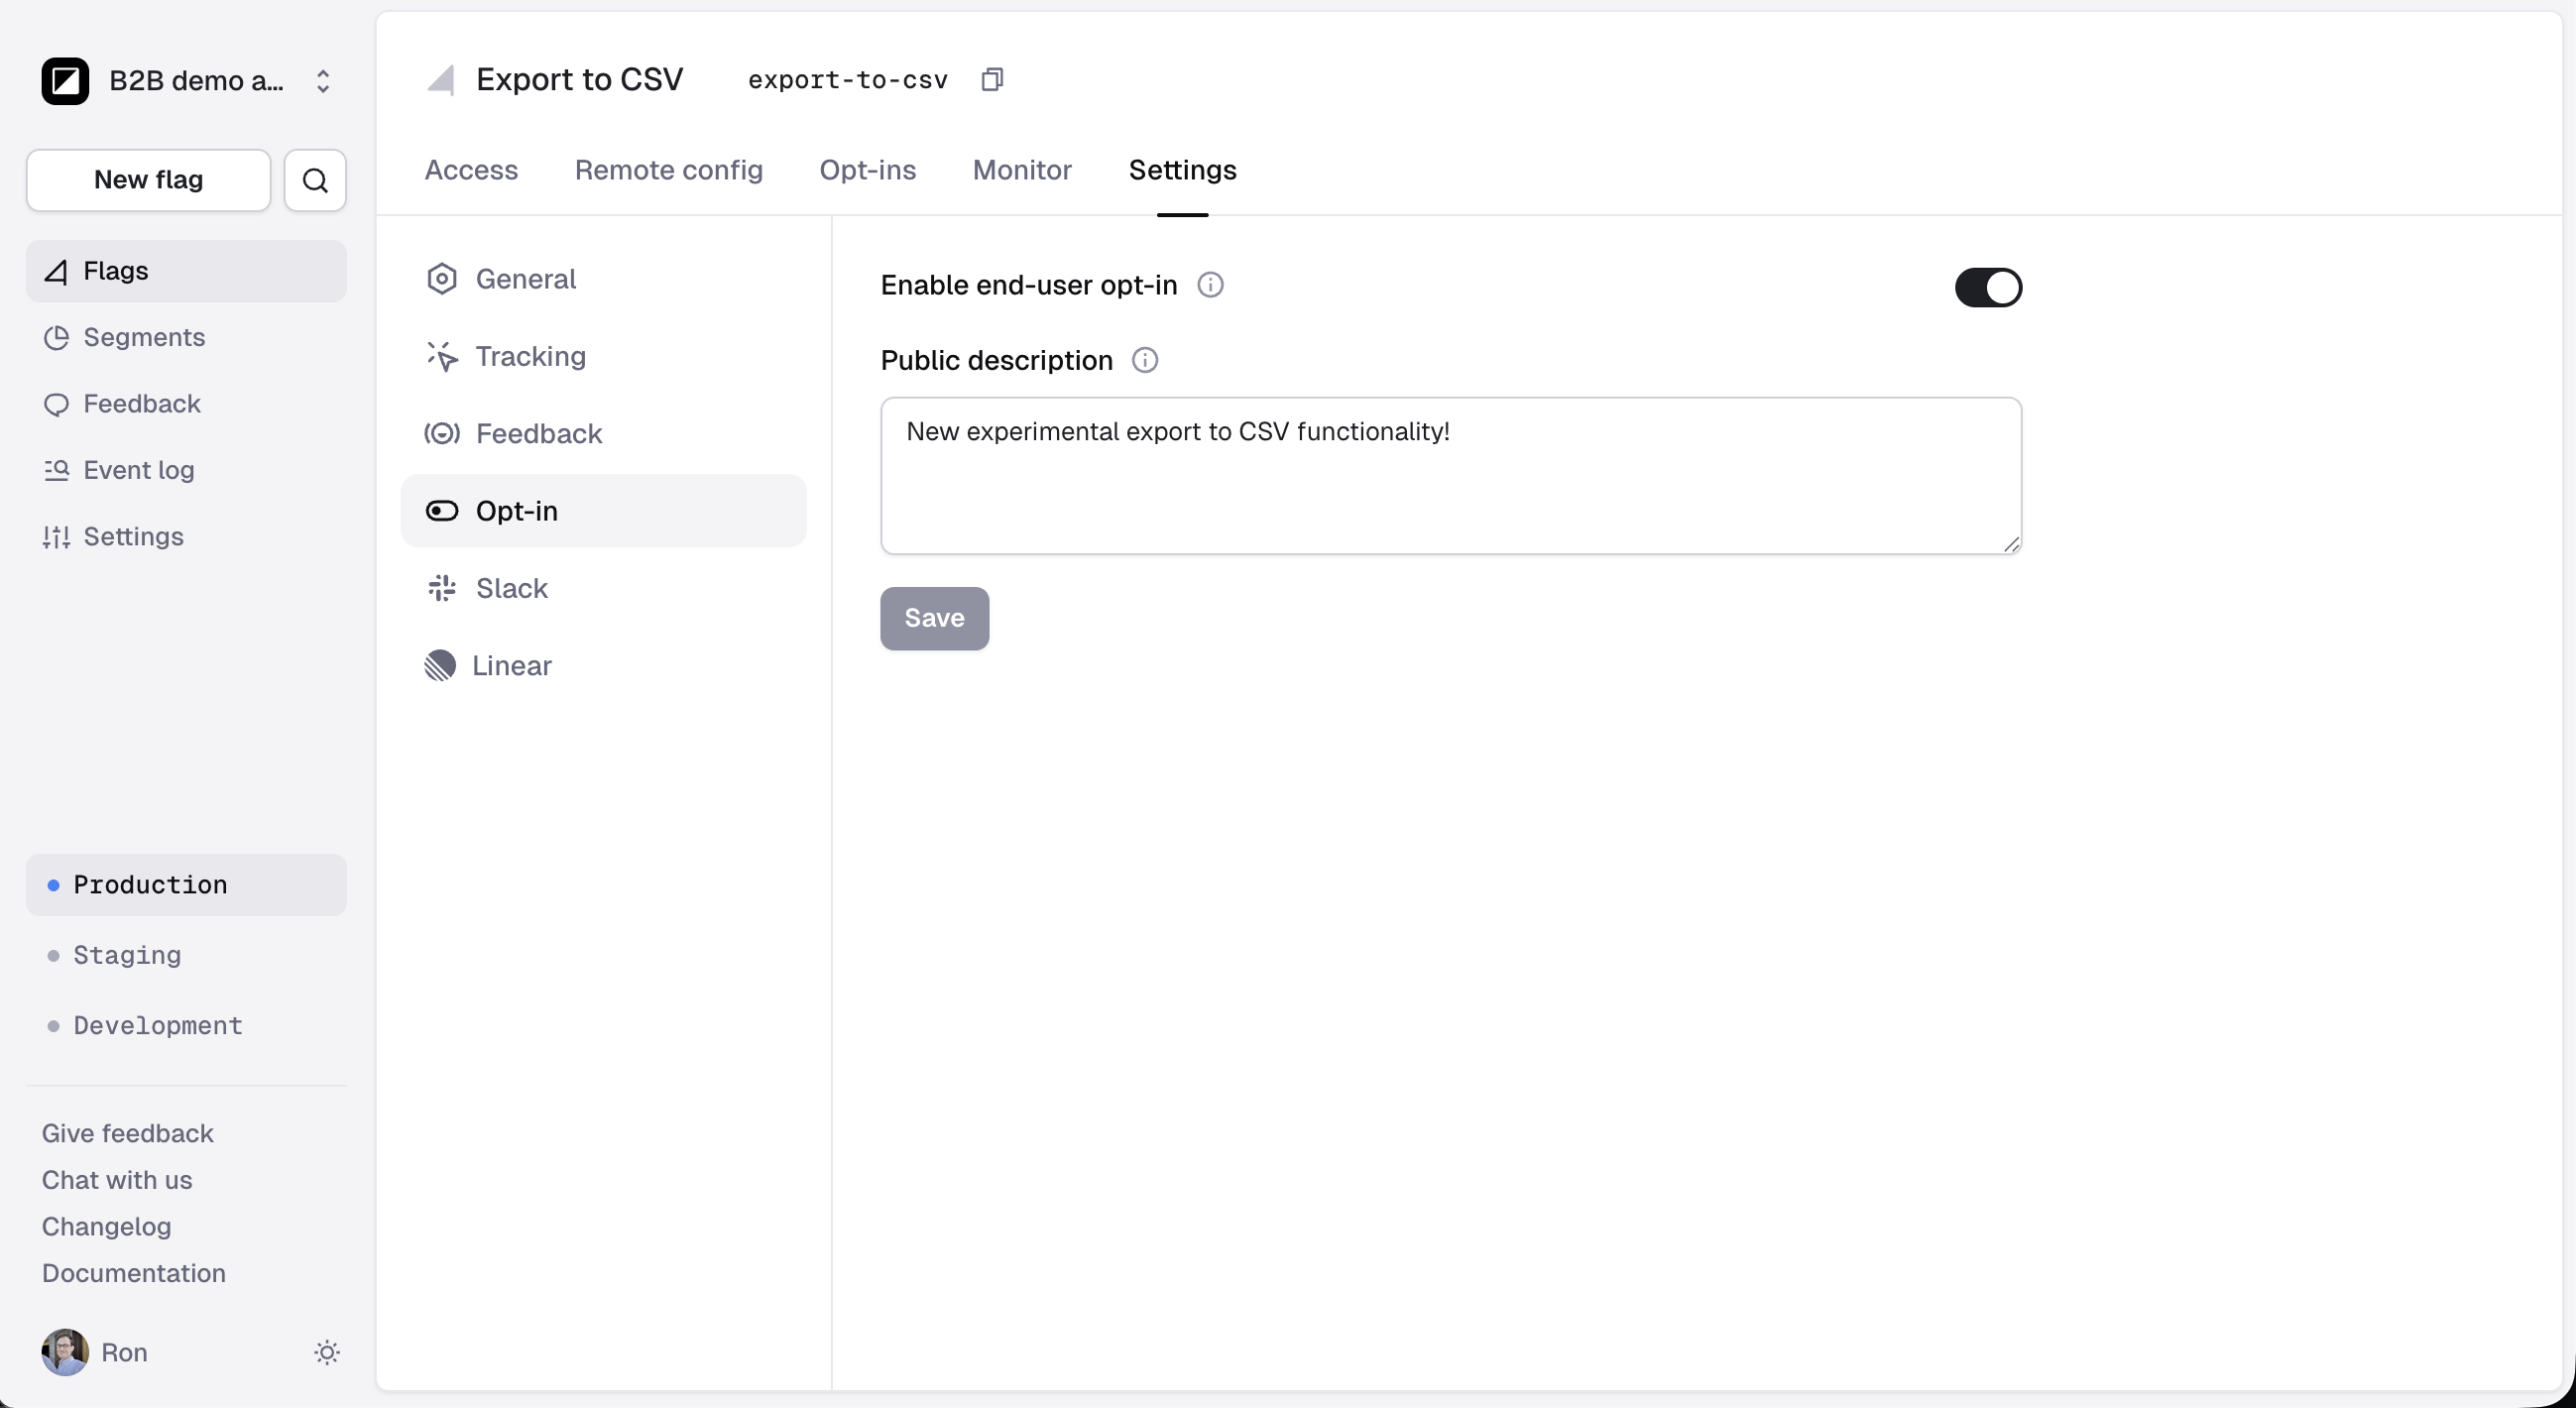Switch to the Monitor tab
The width and height of the screenshot is (2576, 1408).
pos(1022,170)
